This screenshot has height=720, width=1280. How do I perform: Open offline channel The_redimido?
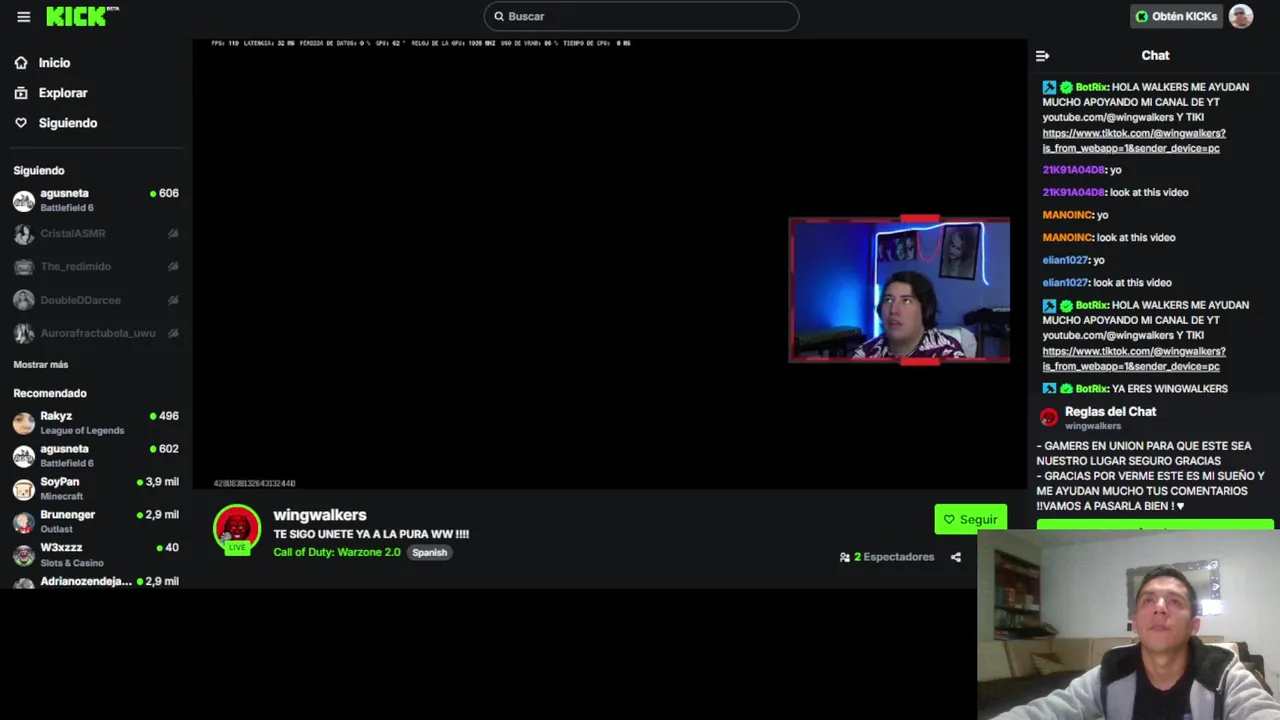click(x=96, y=267)
